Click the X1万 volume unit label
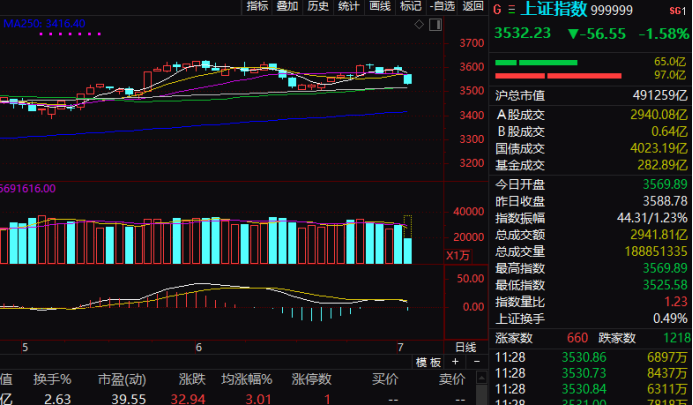The height and width of the screenshot is (405, 693). point(458,256)
